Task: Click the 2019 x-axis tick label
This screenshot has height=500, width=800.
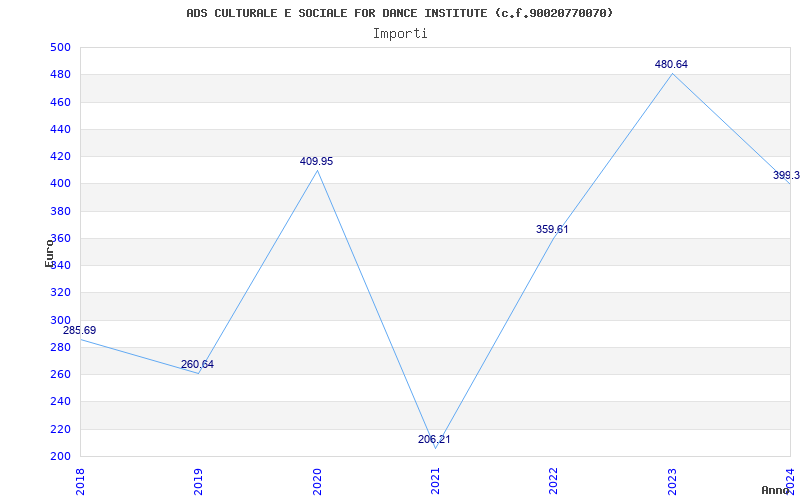Action: (198, 481)
